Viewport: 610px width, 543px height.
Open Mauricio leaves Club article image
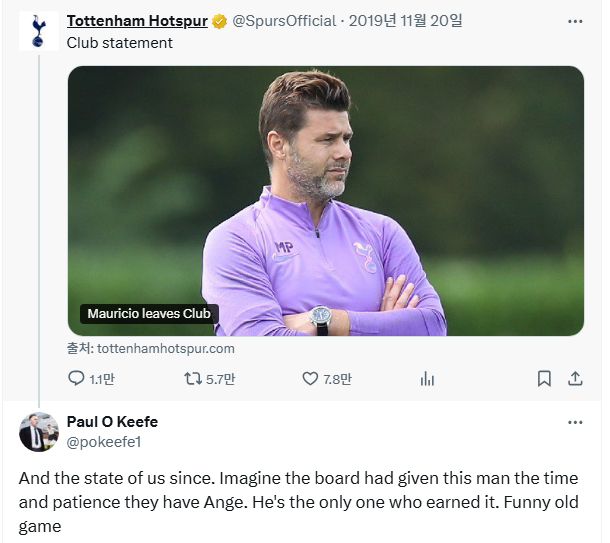point(325,200)
